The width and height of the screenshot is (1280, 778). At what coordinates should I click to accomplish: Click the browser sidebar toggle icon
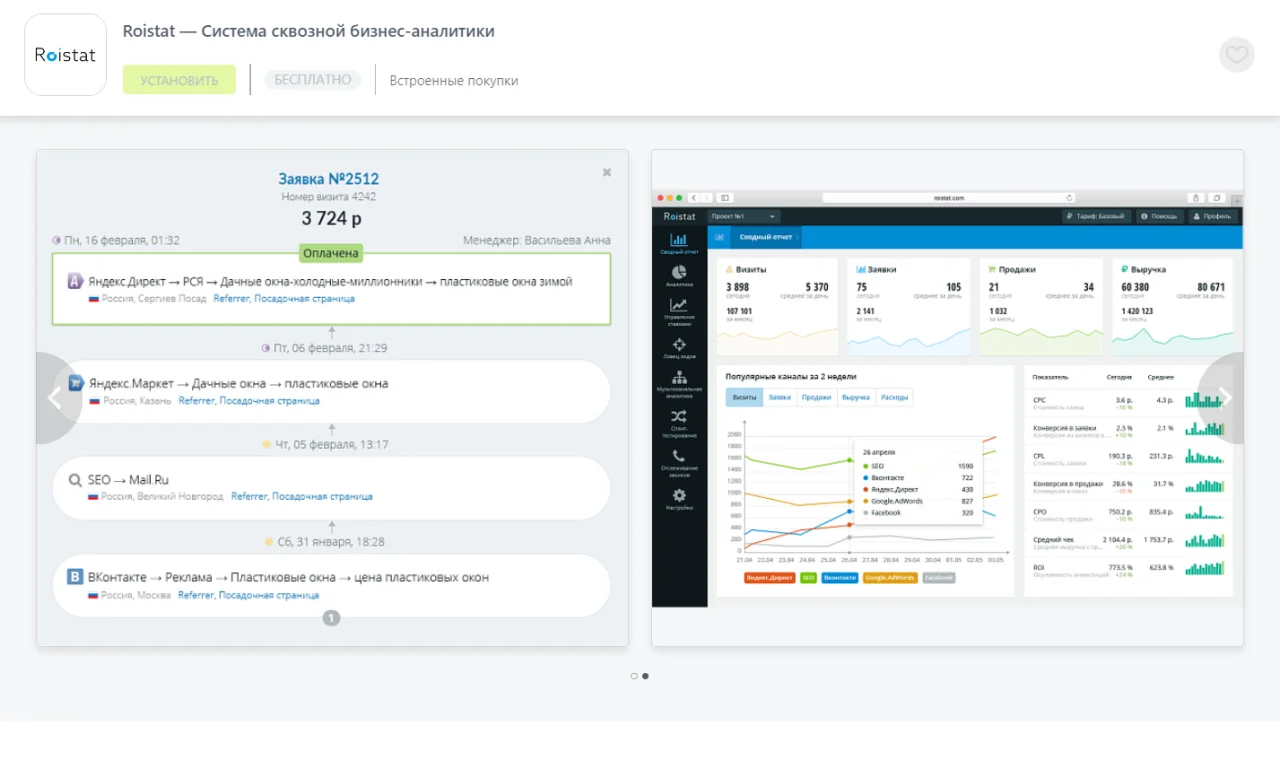(x=725, y=198)
